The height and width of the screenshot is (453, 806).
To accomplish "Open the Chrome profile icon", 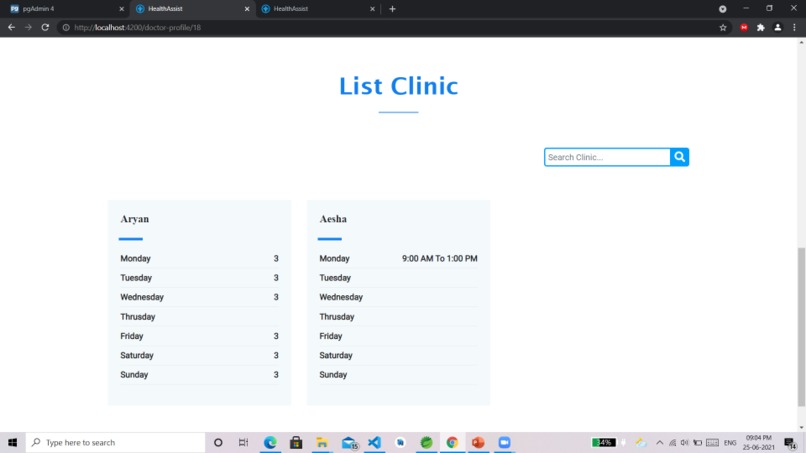I will pos(778,28).
